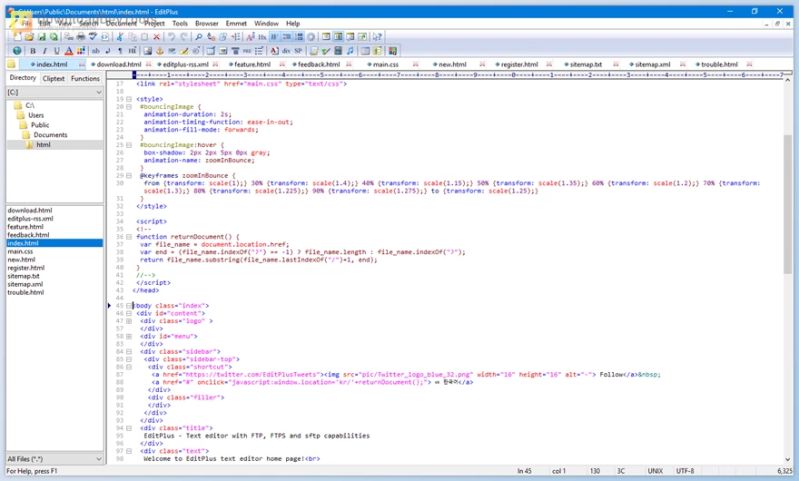Click the Redo arrow icon
The width and height of the screenshot is (799, 481).
coord(184,37)
